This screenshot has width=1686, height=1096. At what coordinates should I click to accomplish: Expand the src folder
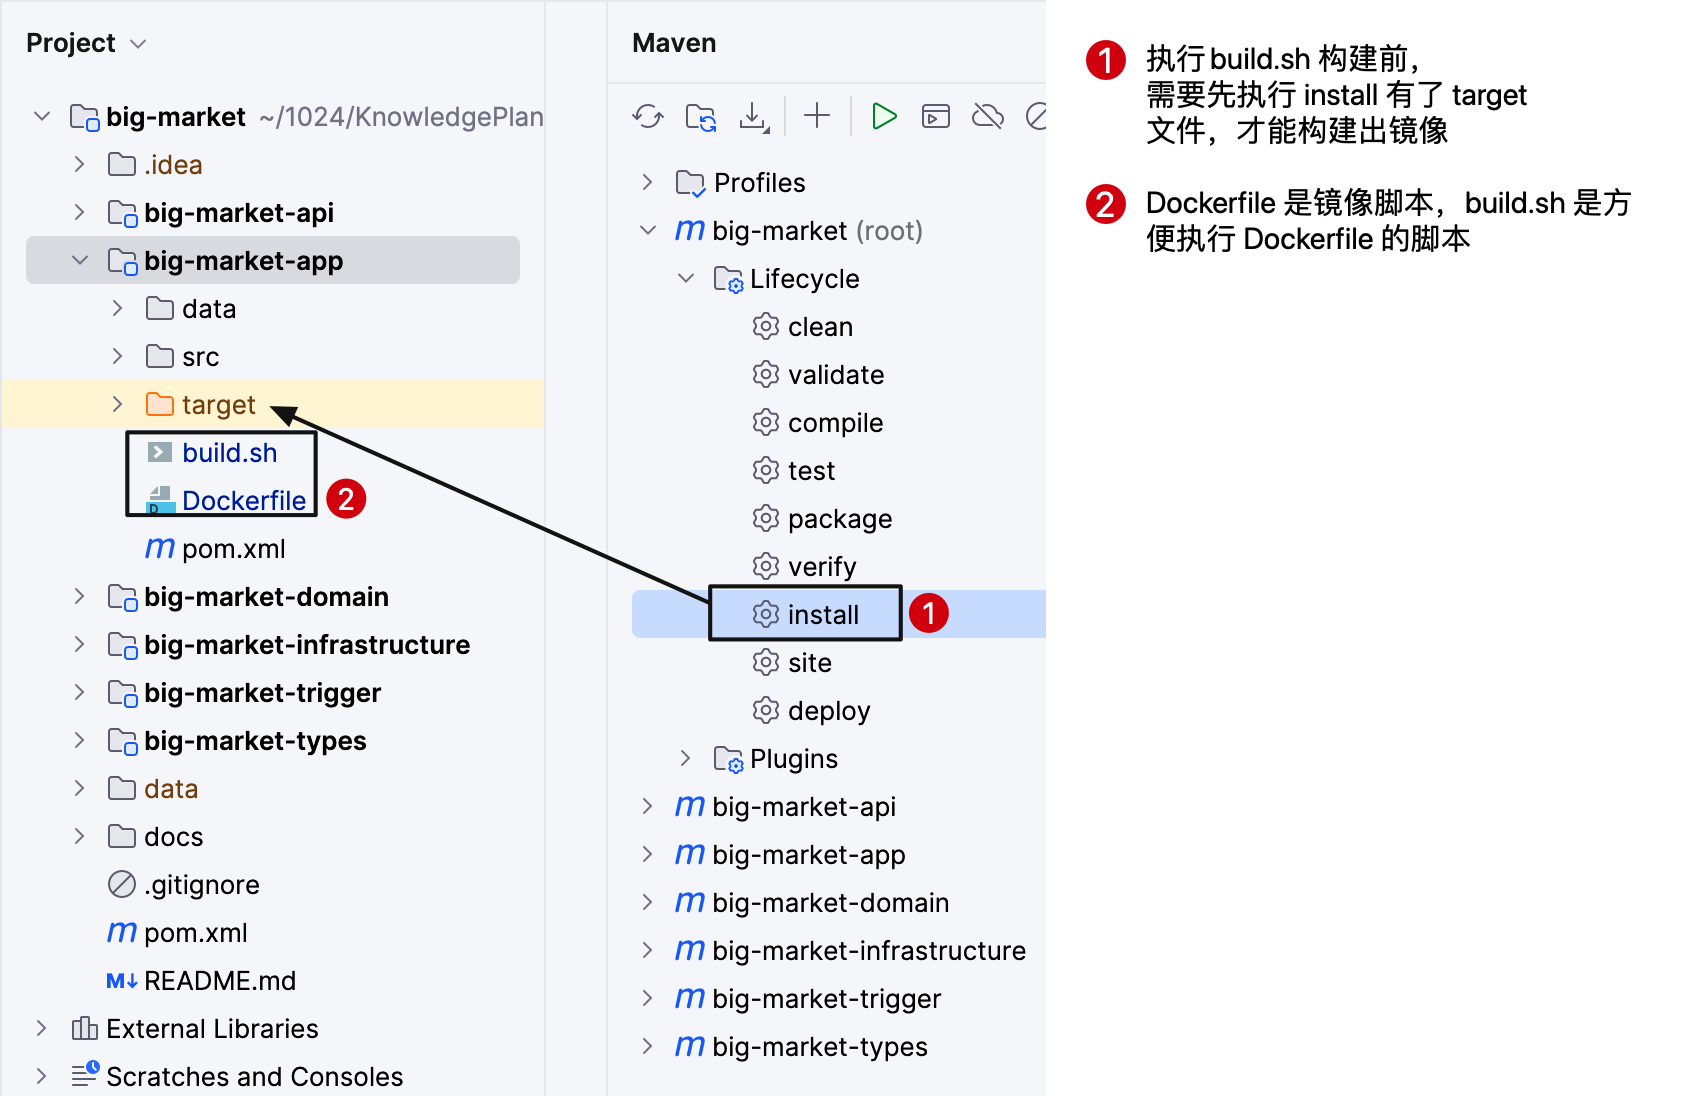[118, 356]
